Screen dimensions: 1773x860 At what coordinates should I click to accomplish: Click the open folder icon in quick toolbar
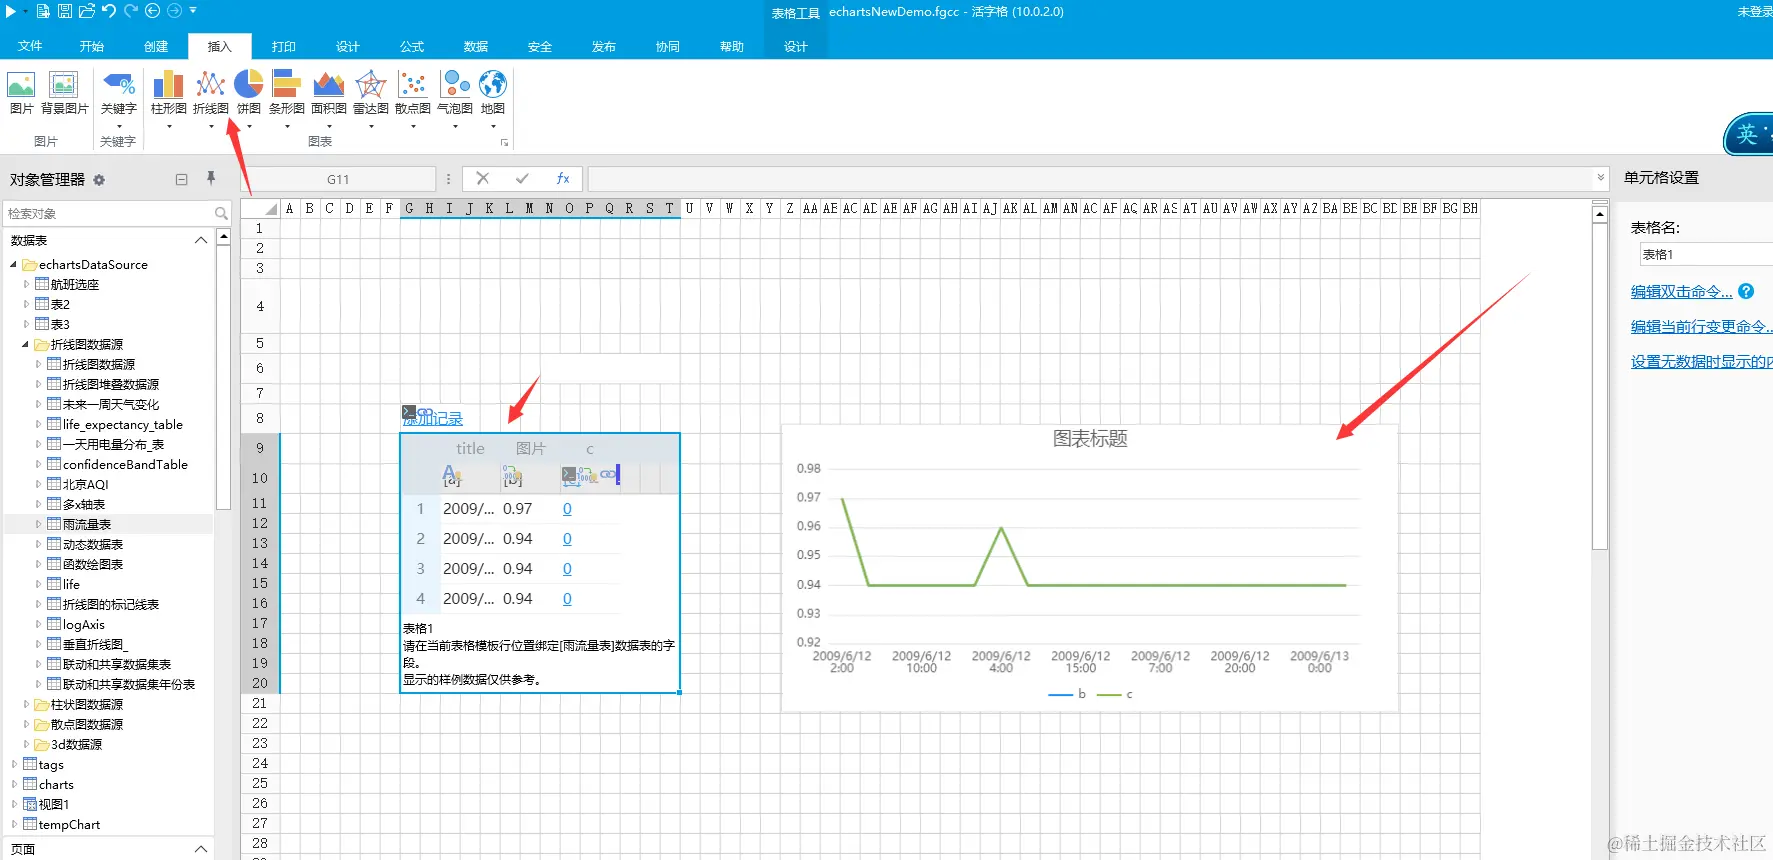(x=87, y=11)
